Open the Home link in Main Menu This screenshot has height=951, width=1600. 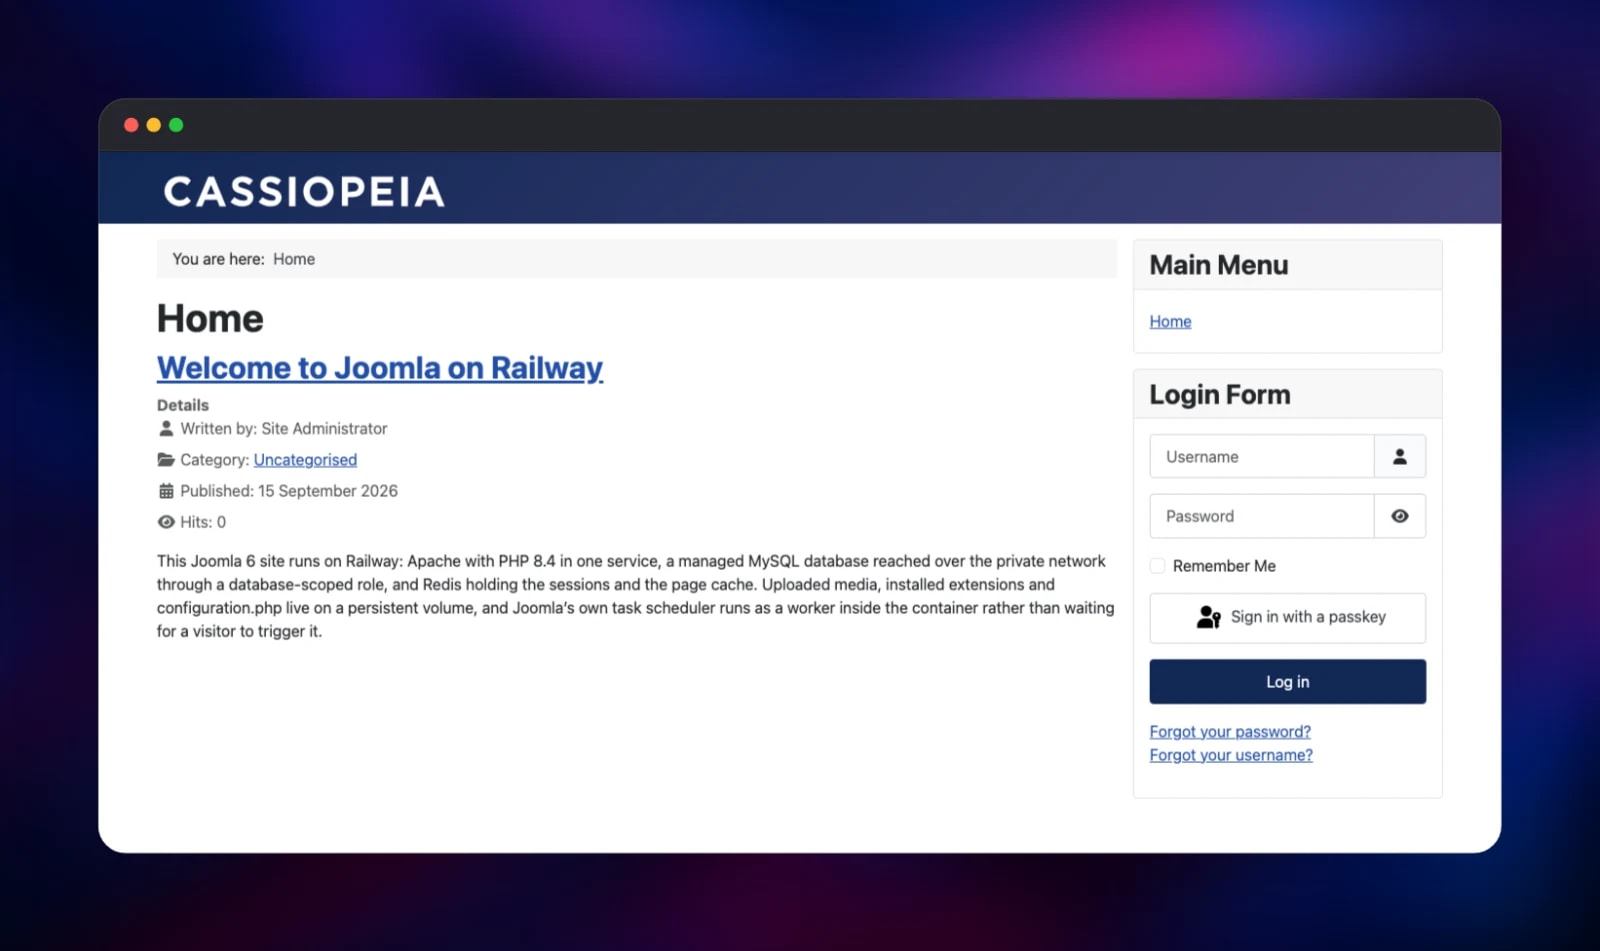click(1170, 321)
